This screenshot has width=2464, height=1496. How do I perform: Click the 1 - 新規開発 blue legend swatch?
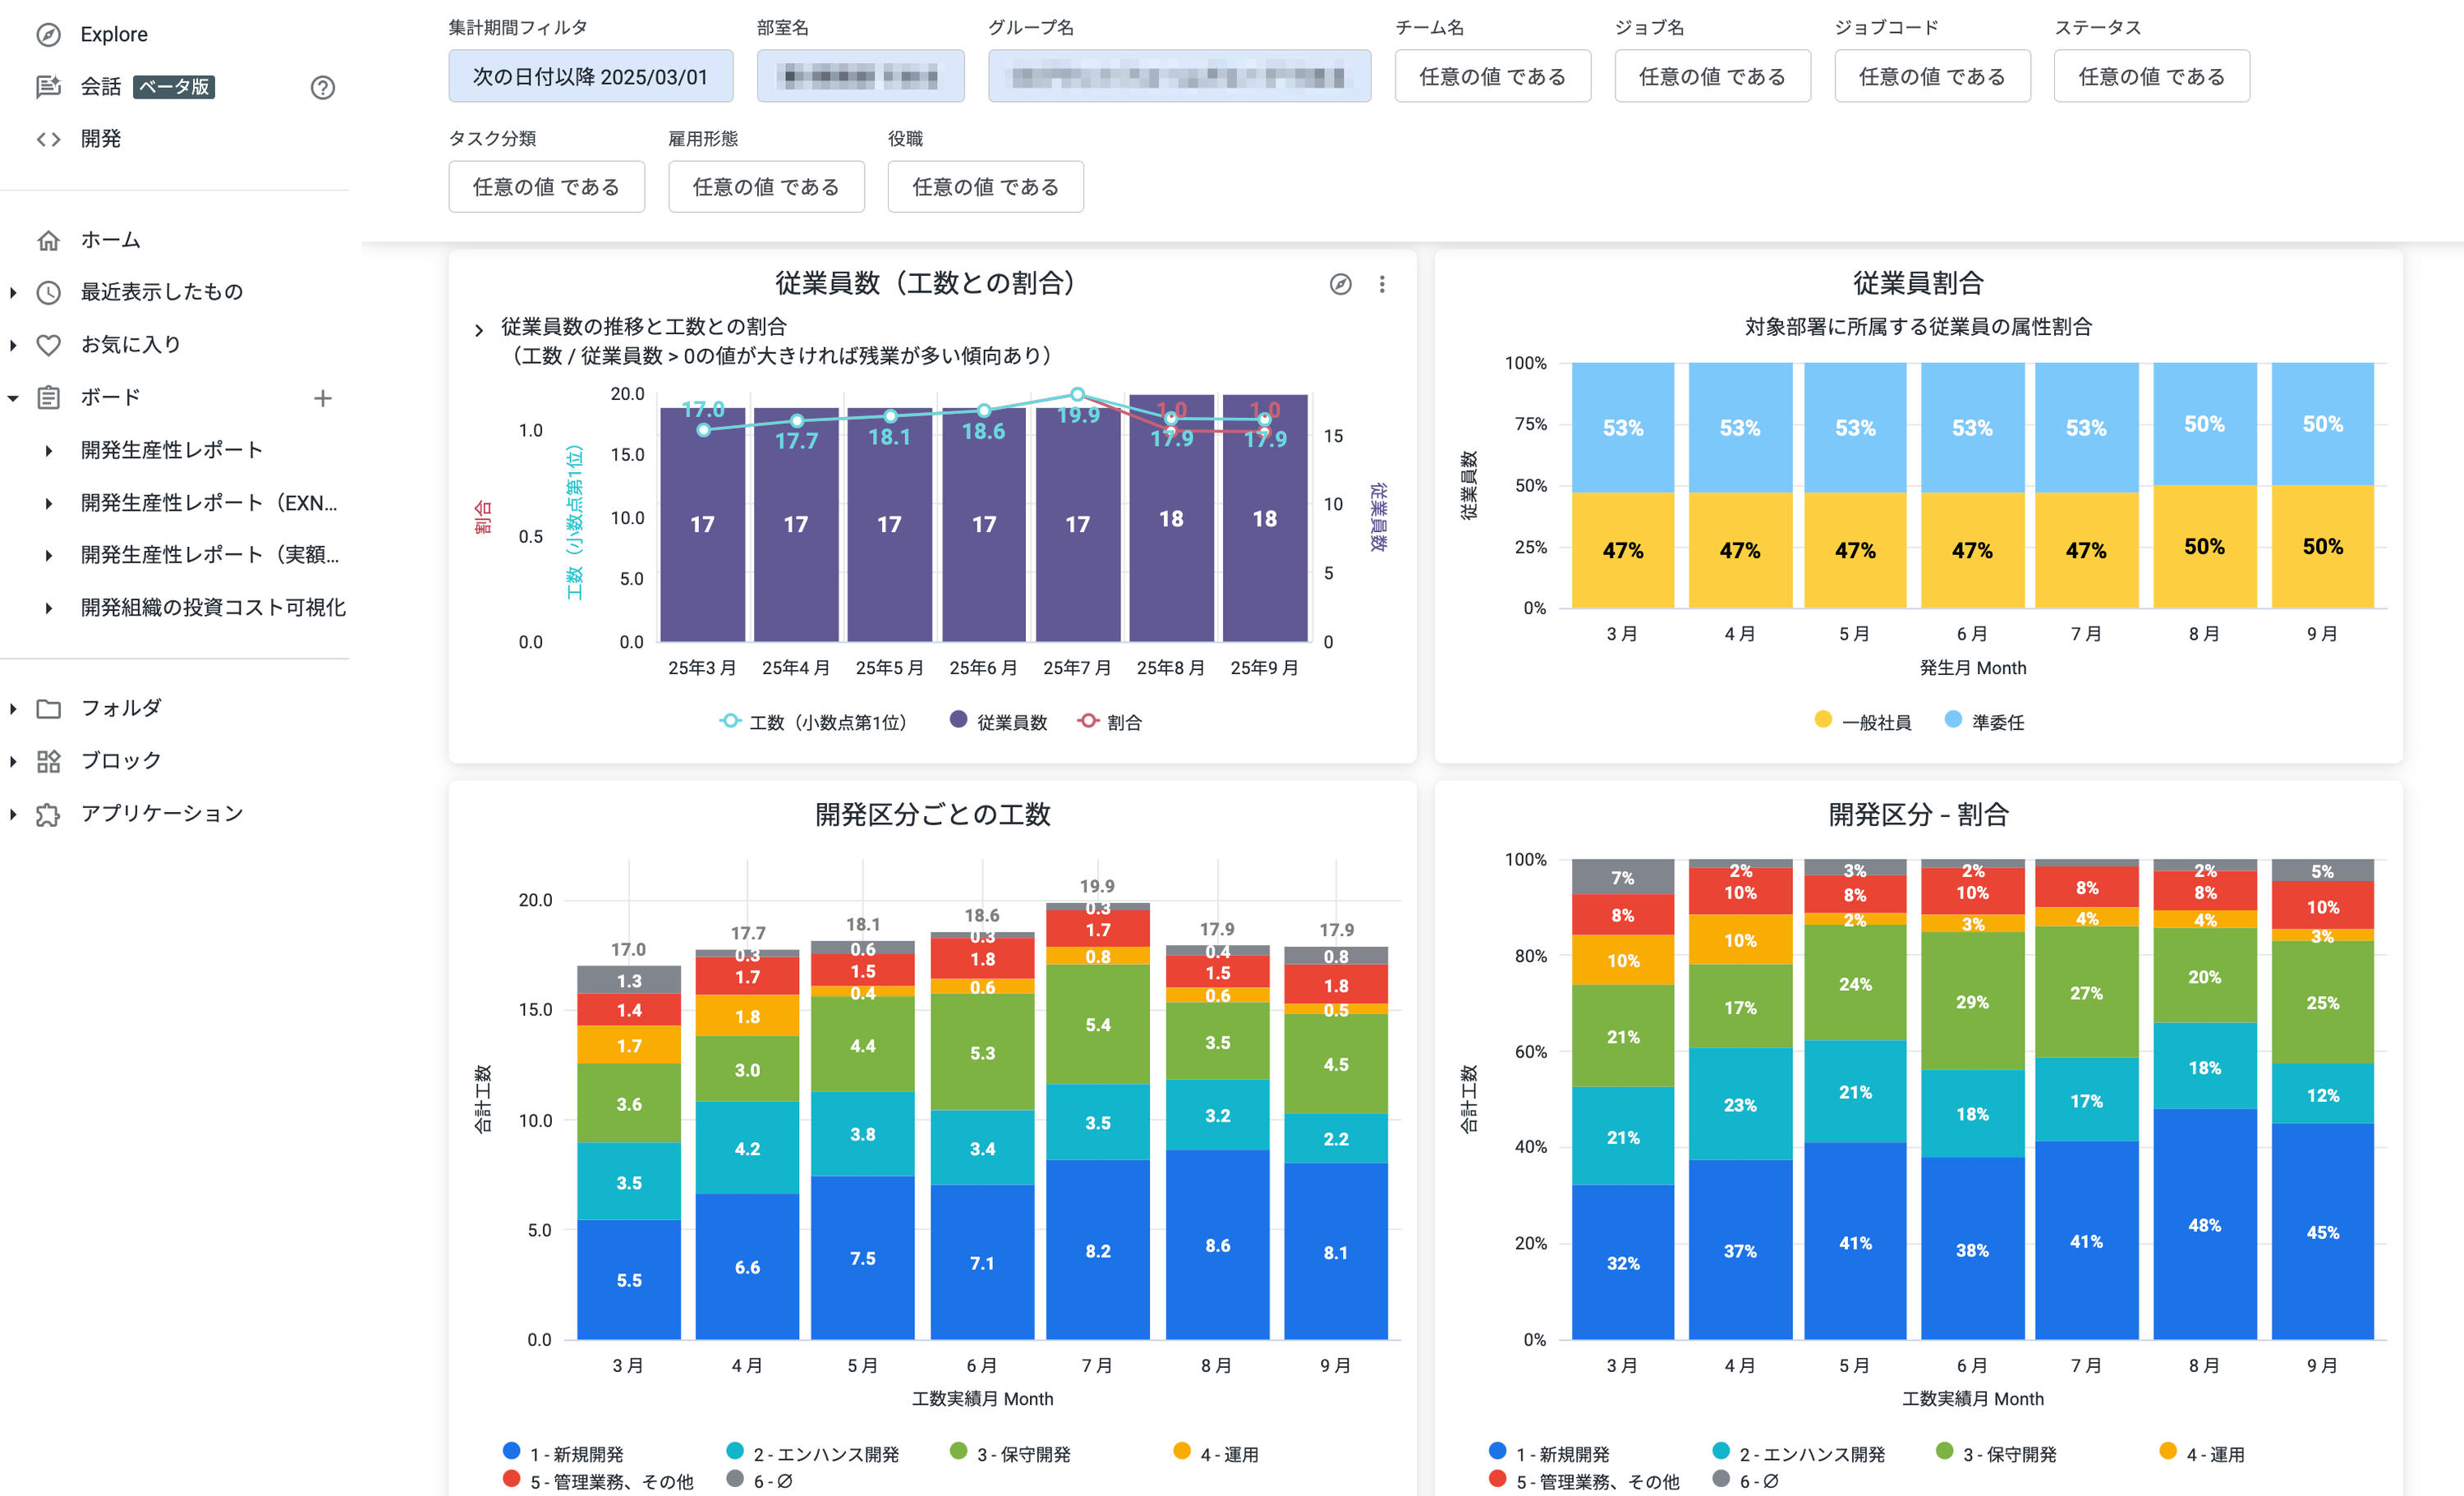512,1451
